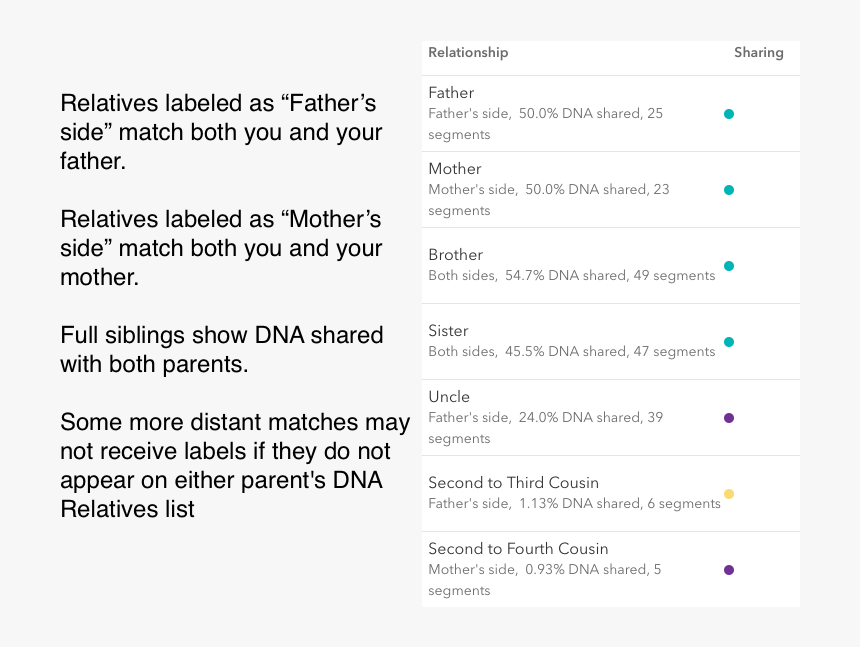860x647 pixels.
Task: Open the Mother relative entry
Action: click(x=455, y=169)
